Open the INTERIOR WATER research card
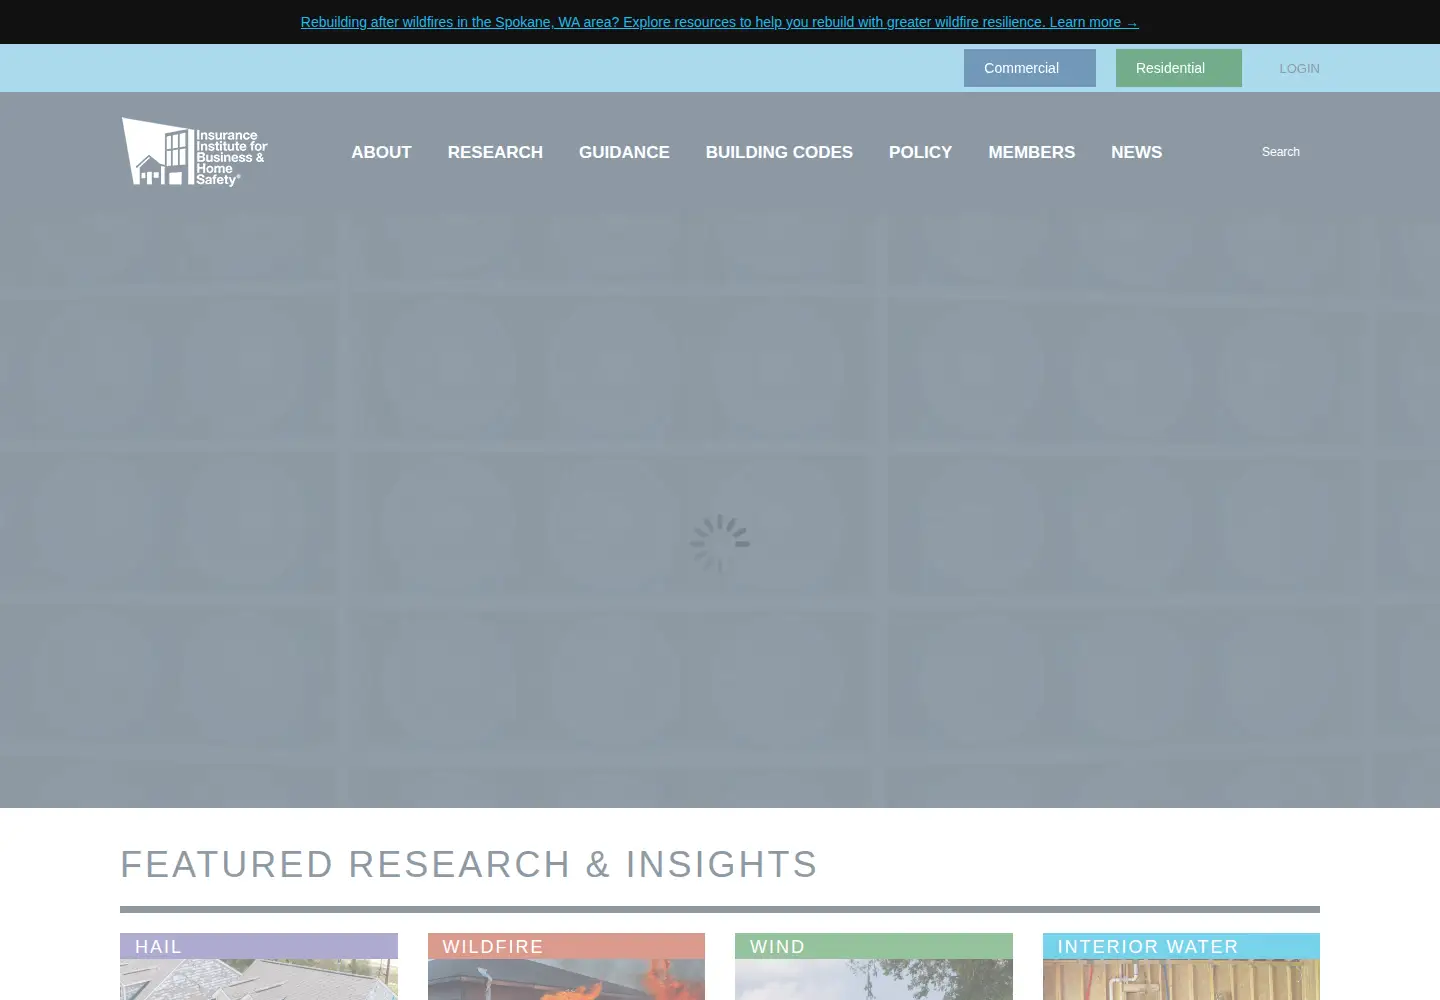This screenshot has width=1440, height=1000. 1181,966
